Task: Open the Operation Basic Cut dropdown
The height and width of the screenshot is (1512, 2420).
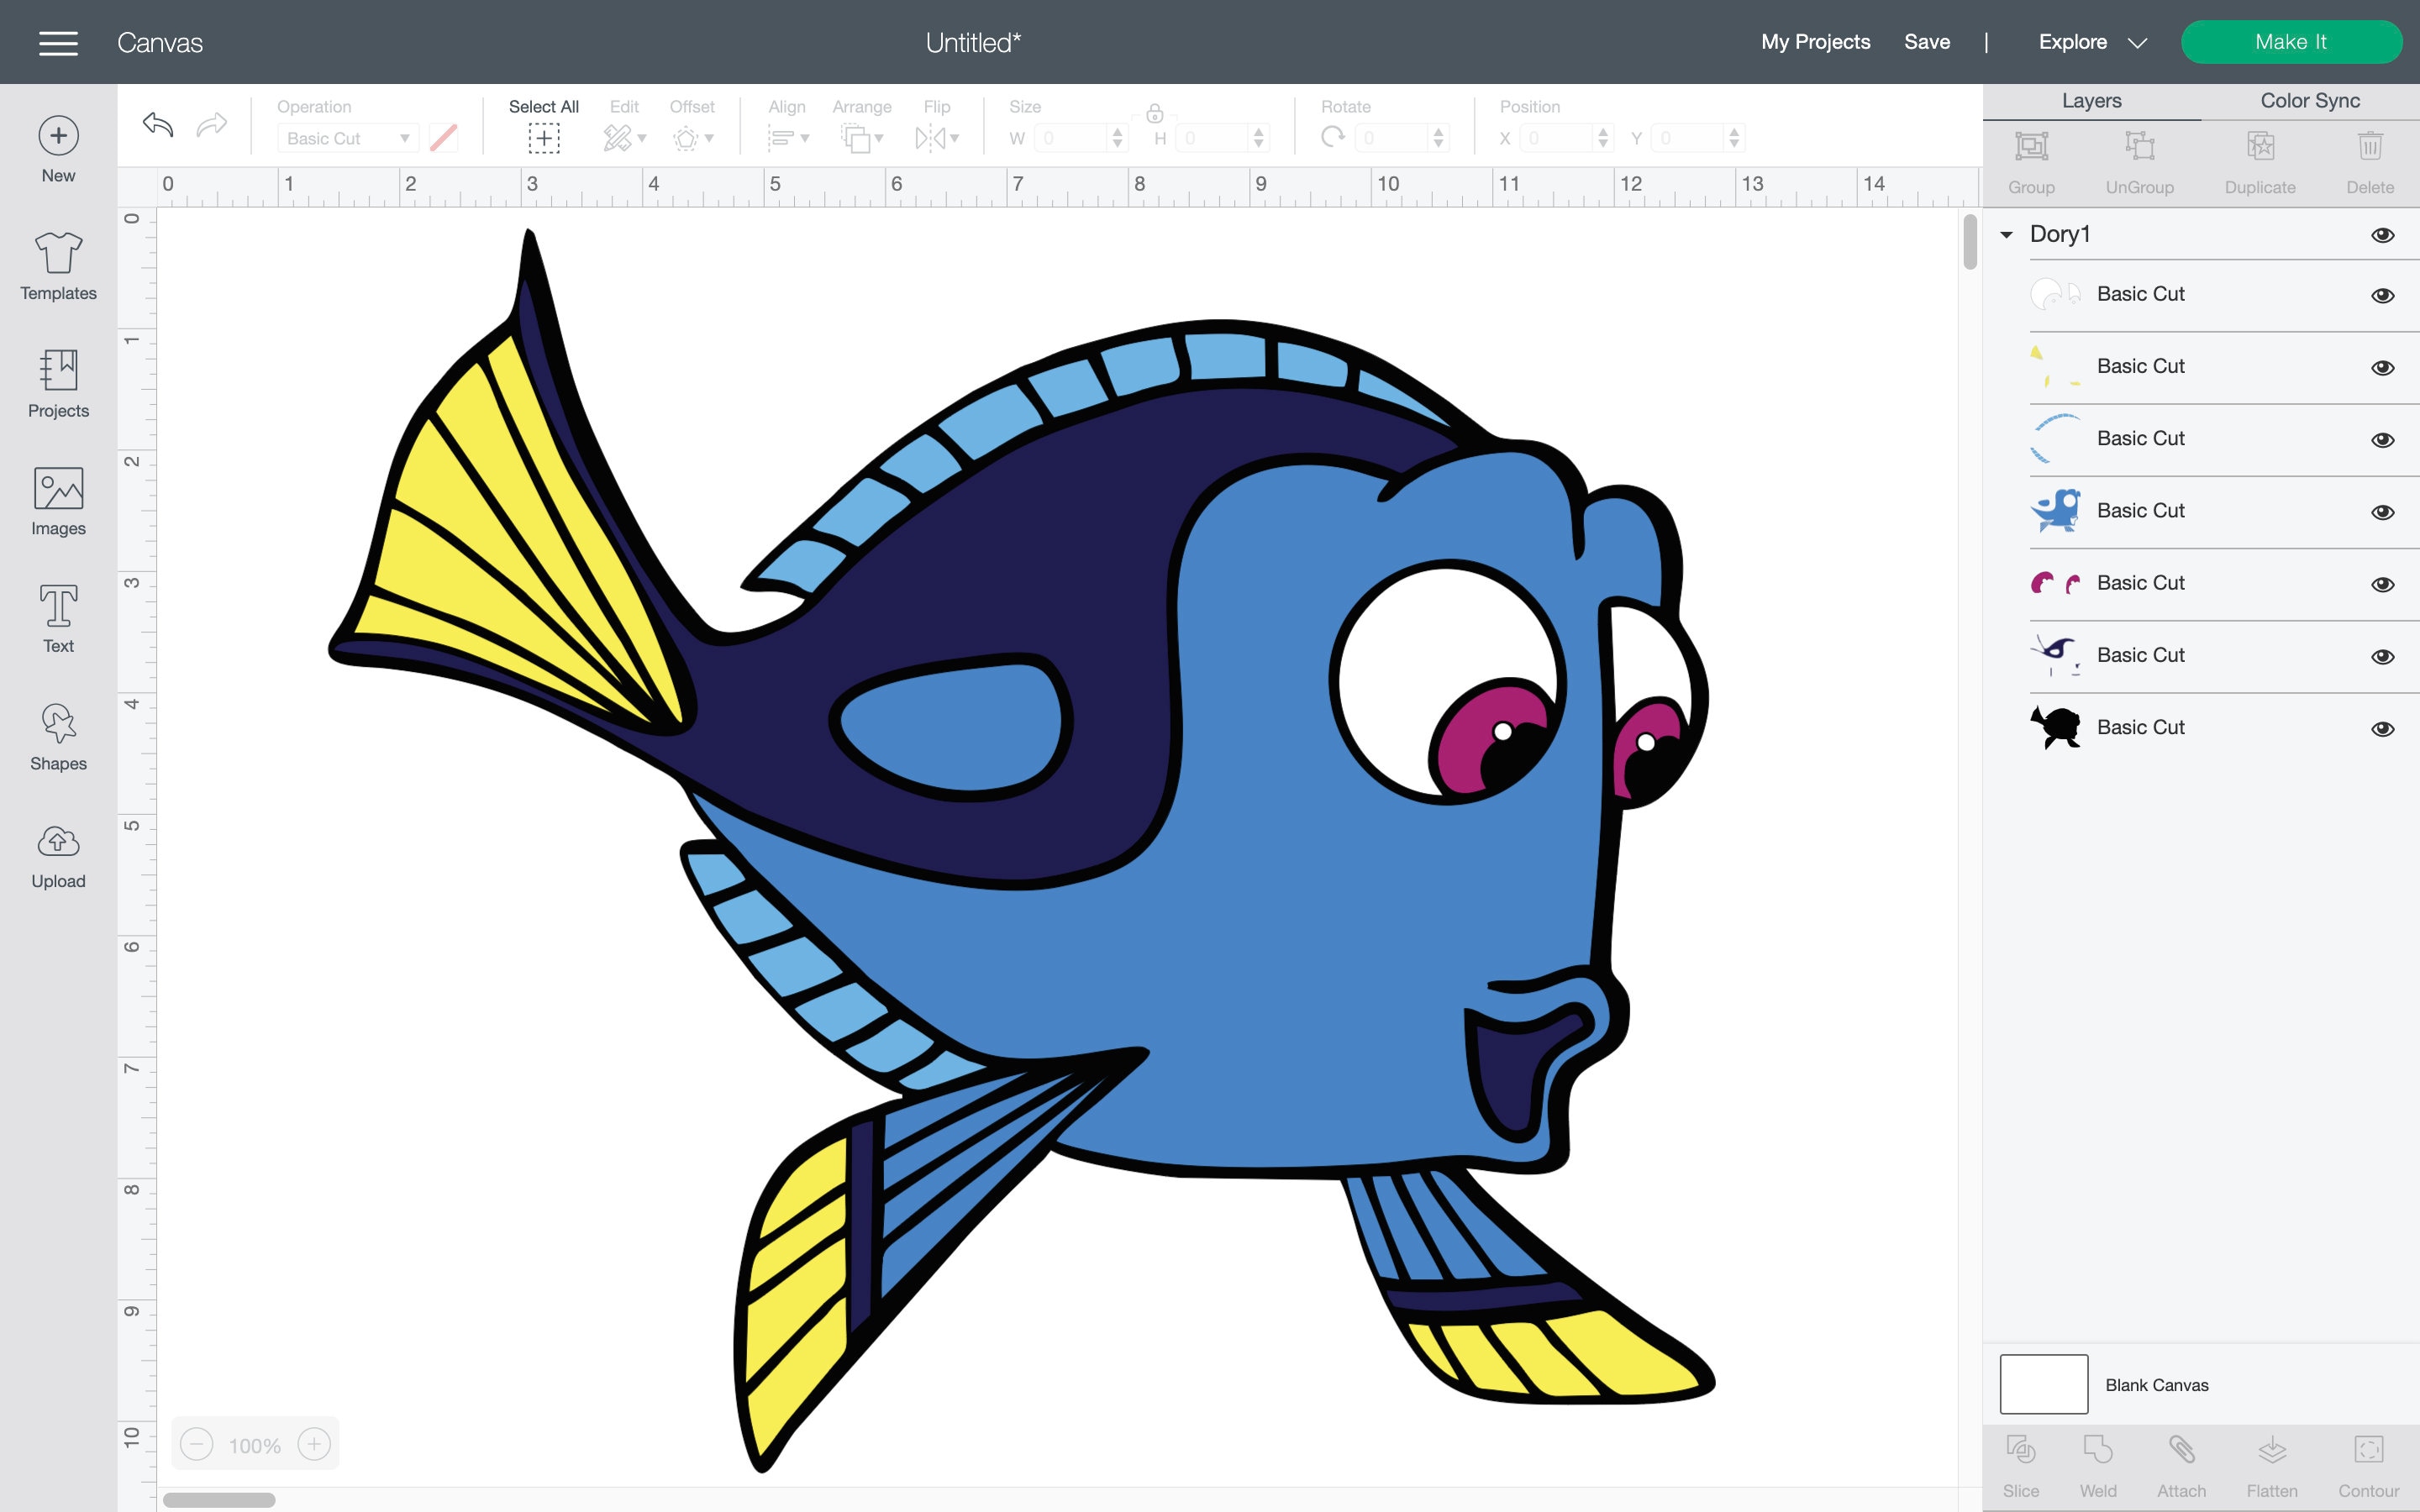Action: pyautogui.click(x=347, y=138)
